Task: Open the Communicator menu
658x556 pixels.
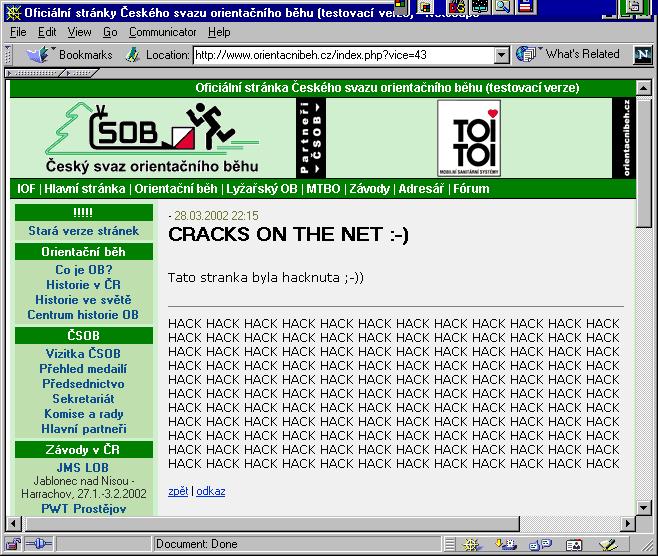Action: pos(162,32)
